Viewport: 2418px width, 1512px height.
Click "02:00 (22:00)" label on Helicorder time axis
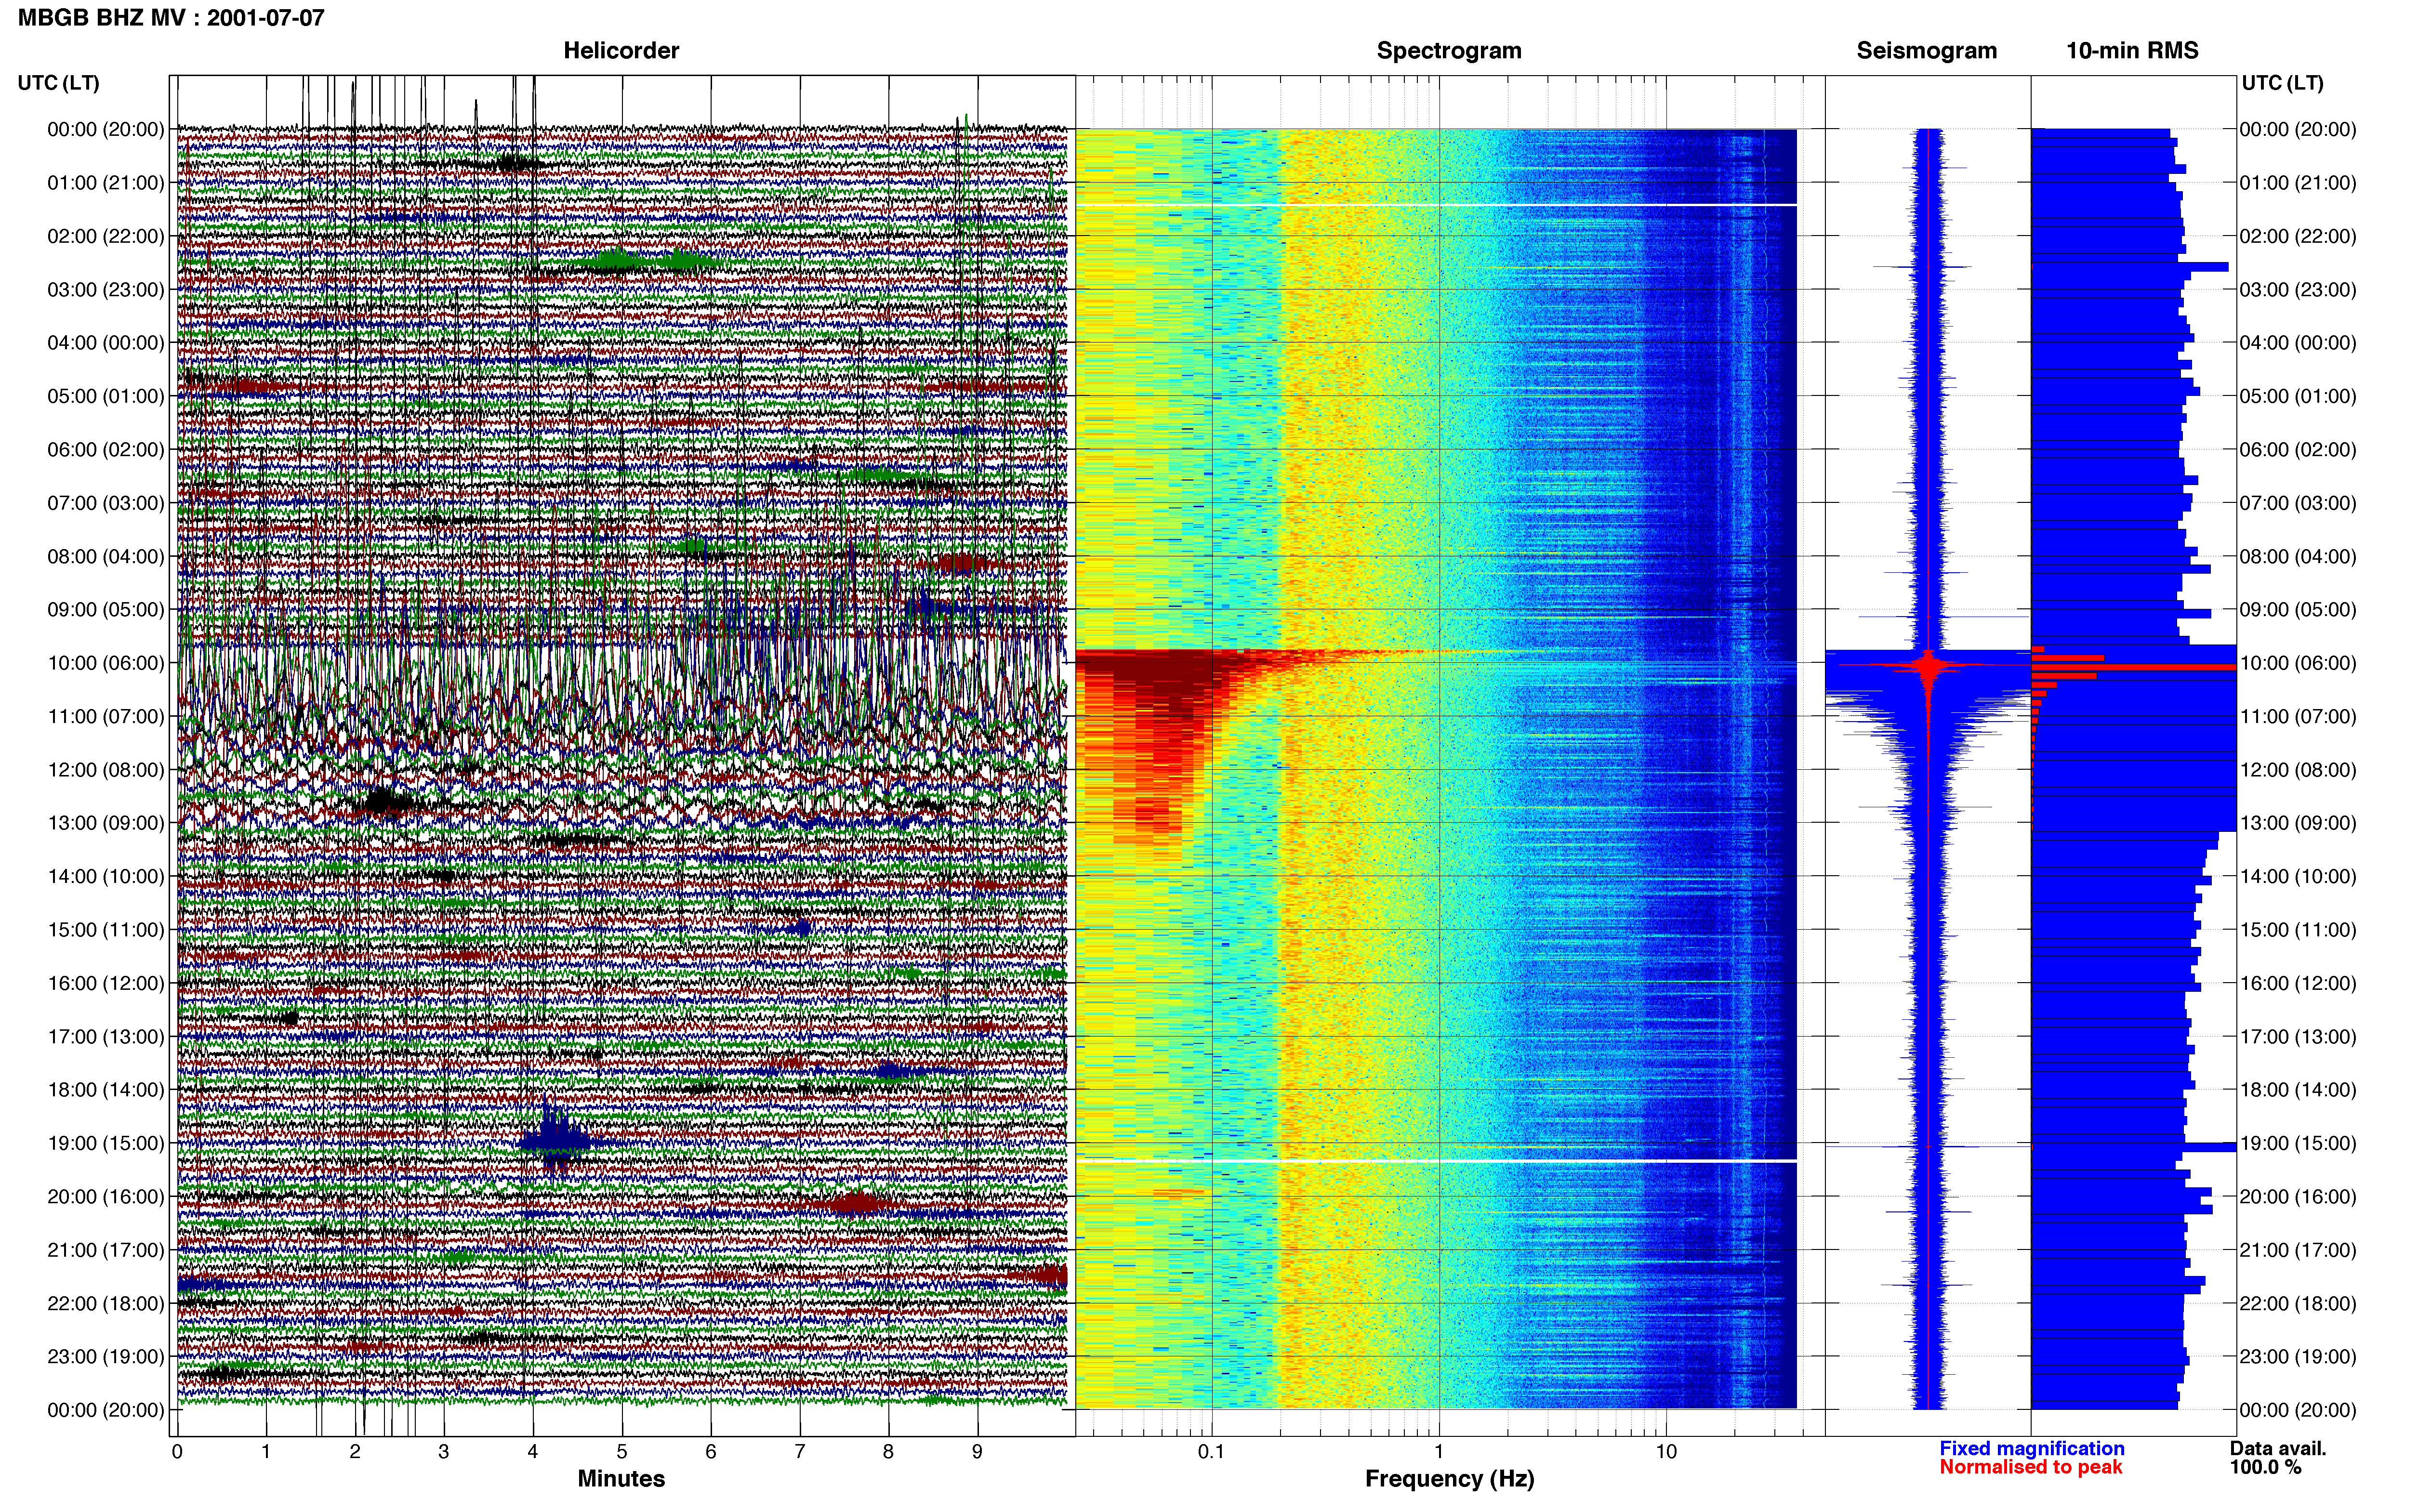pos(106,236)
